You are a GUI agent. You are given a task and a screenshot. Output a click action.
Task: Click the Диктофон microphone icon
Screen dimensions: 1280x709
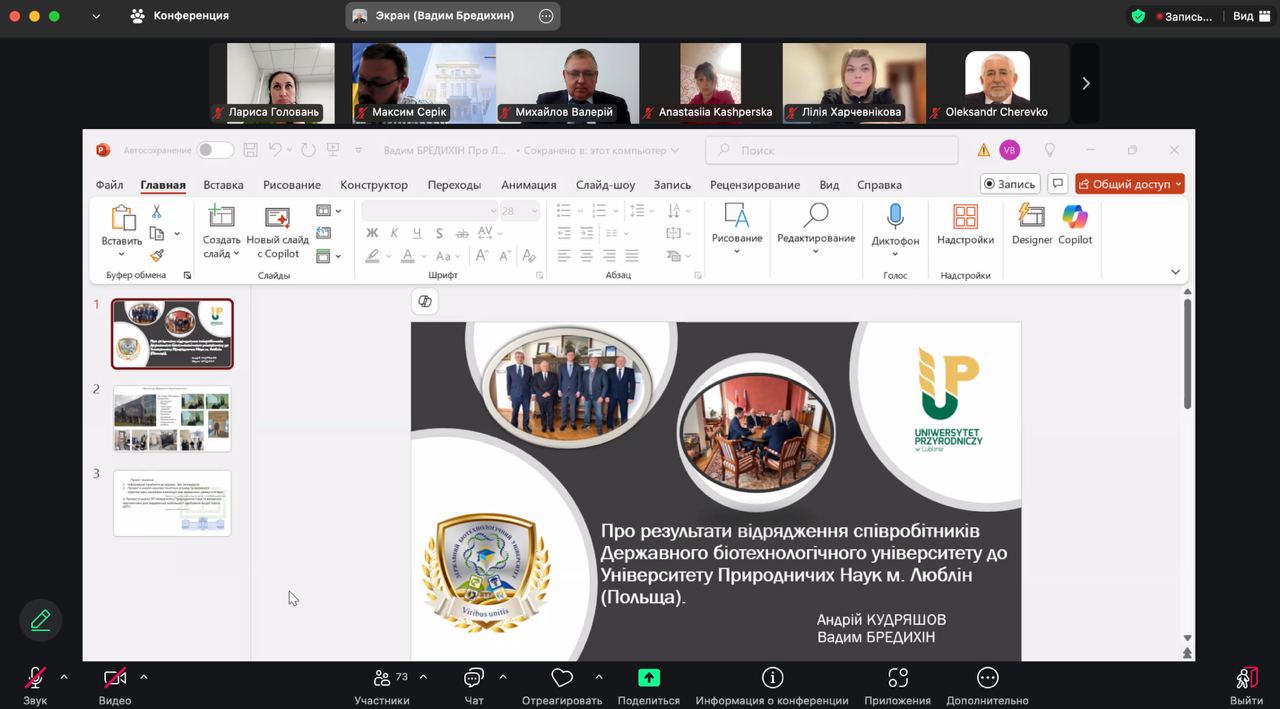click(895, 216)
